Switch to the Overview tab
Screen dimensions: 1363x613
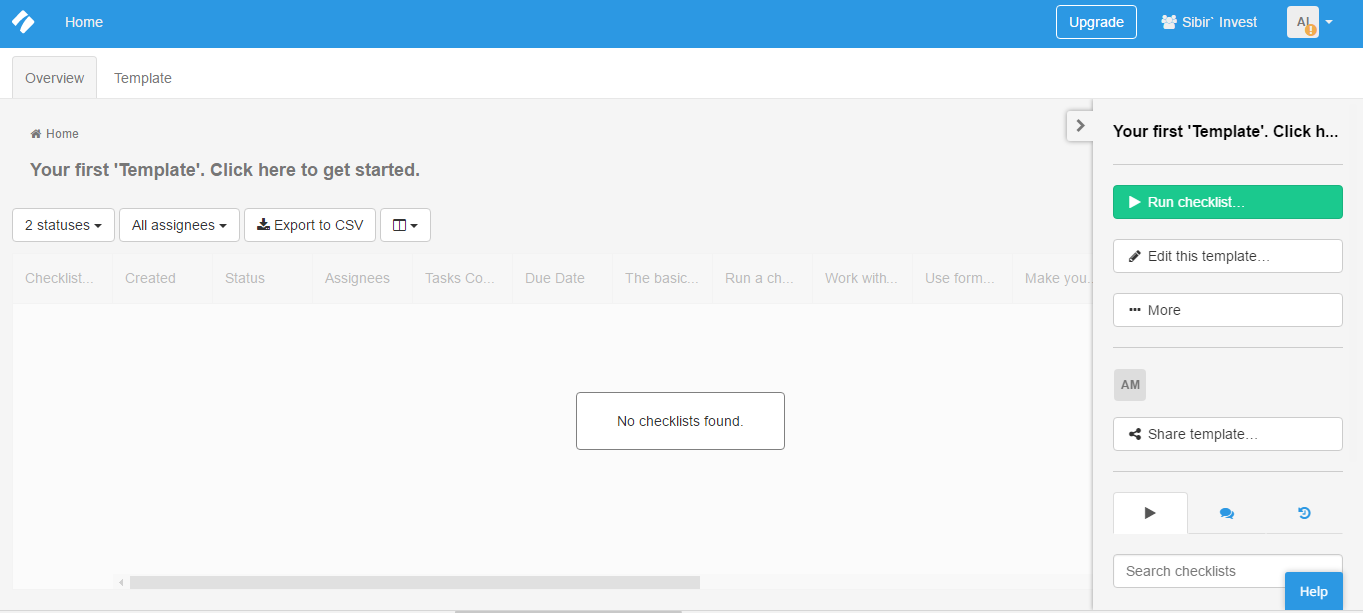[x=54, y=78]
